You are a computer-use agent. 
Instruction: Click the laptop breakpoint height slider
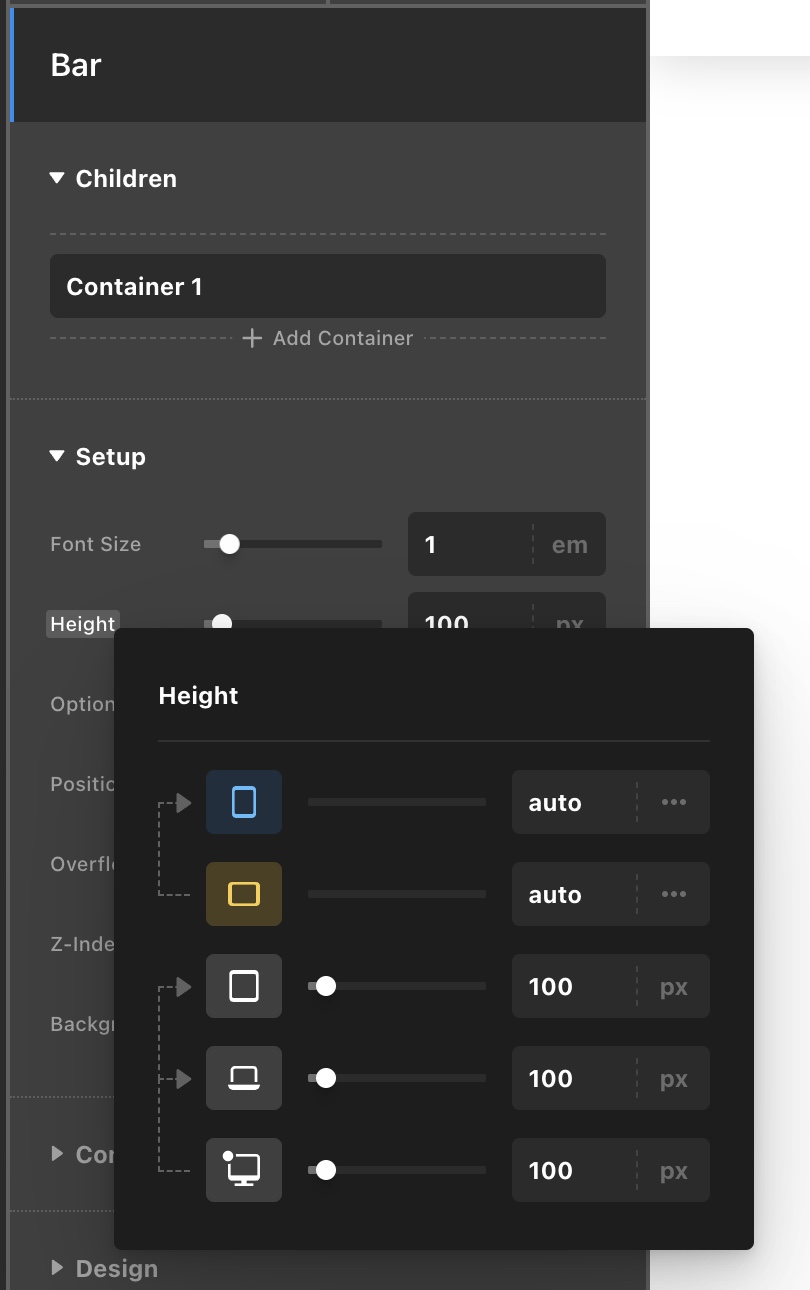tap(397, 1078)
